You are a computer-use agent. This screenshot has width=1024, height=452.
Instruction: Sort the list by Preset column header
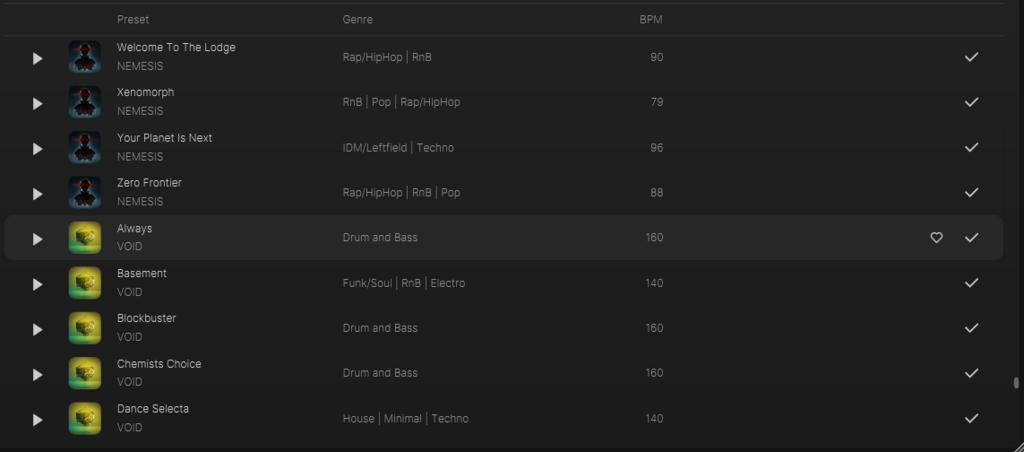[x=133, y=20]
